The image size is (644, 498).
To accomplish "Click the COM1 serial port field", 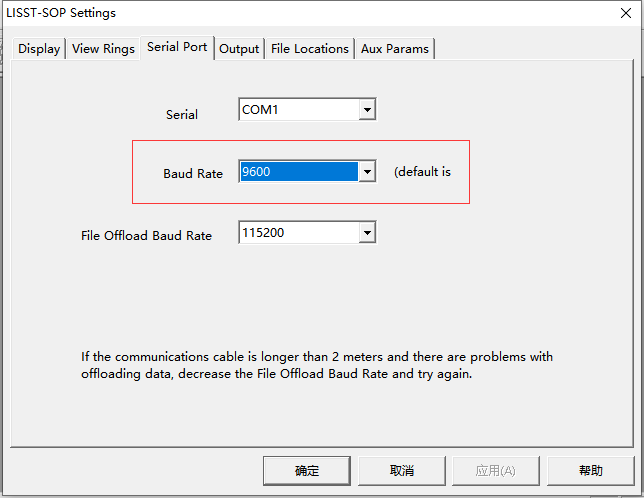I will click(299, 109).
